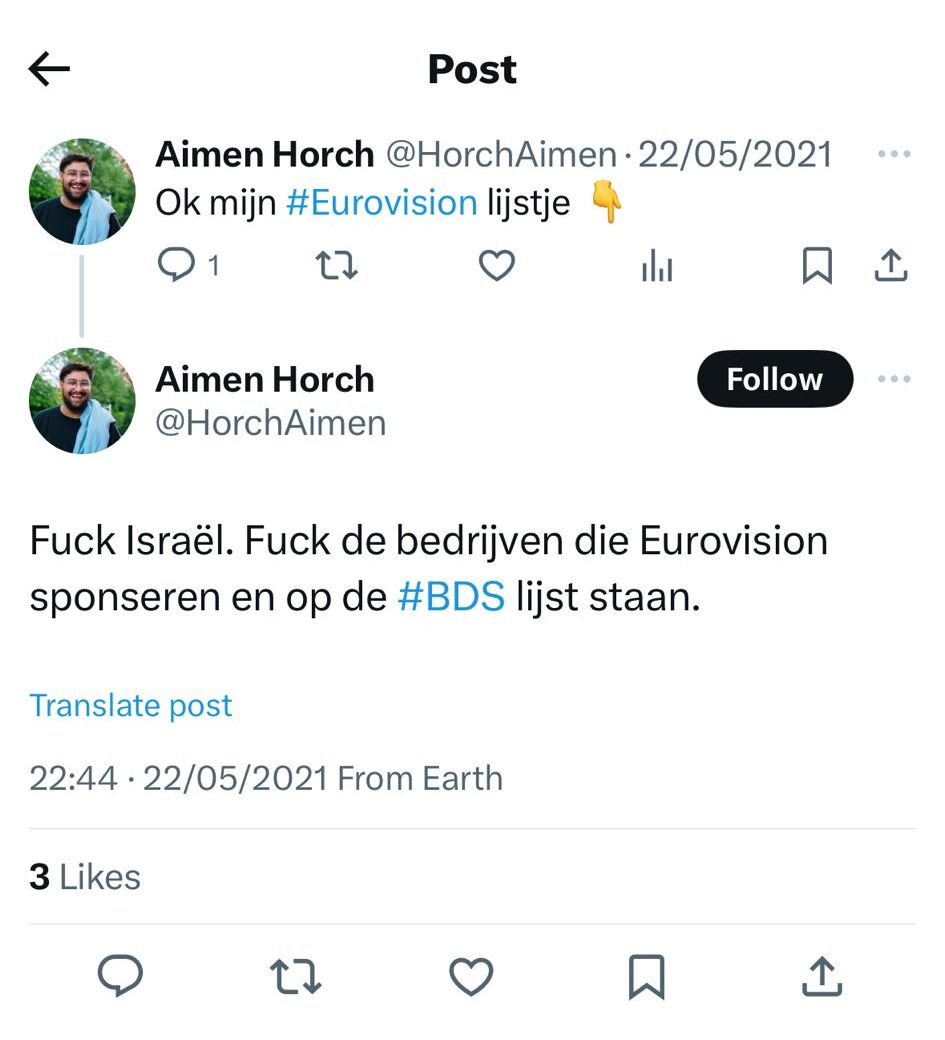View the 3 Likes list
Viewport: 945px width, 1040px height.
point(85,877)
